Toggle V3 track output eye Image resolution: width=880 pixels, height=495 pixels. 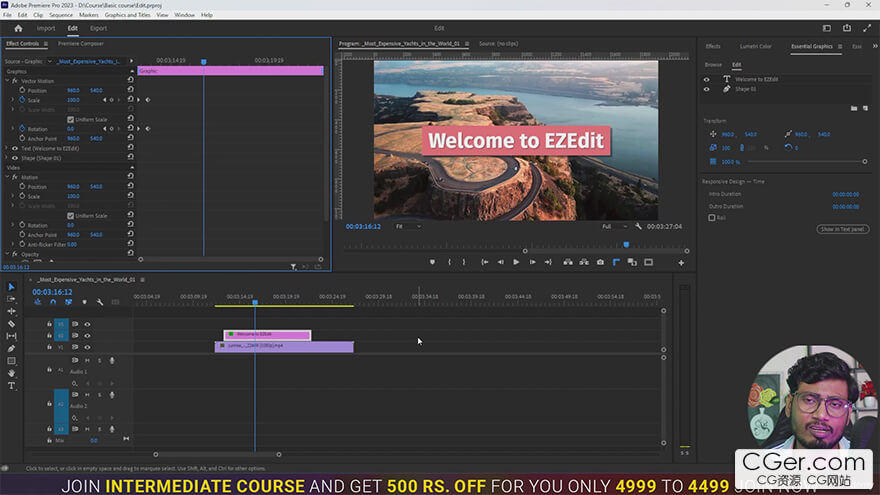tap(88, 324)
